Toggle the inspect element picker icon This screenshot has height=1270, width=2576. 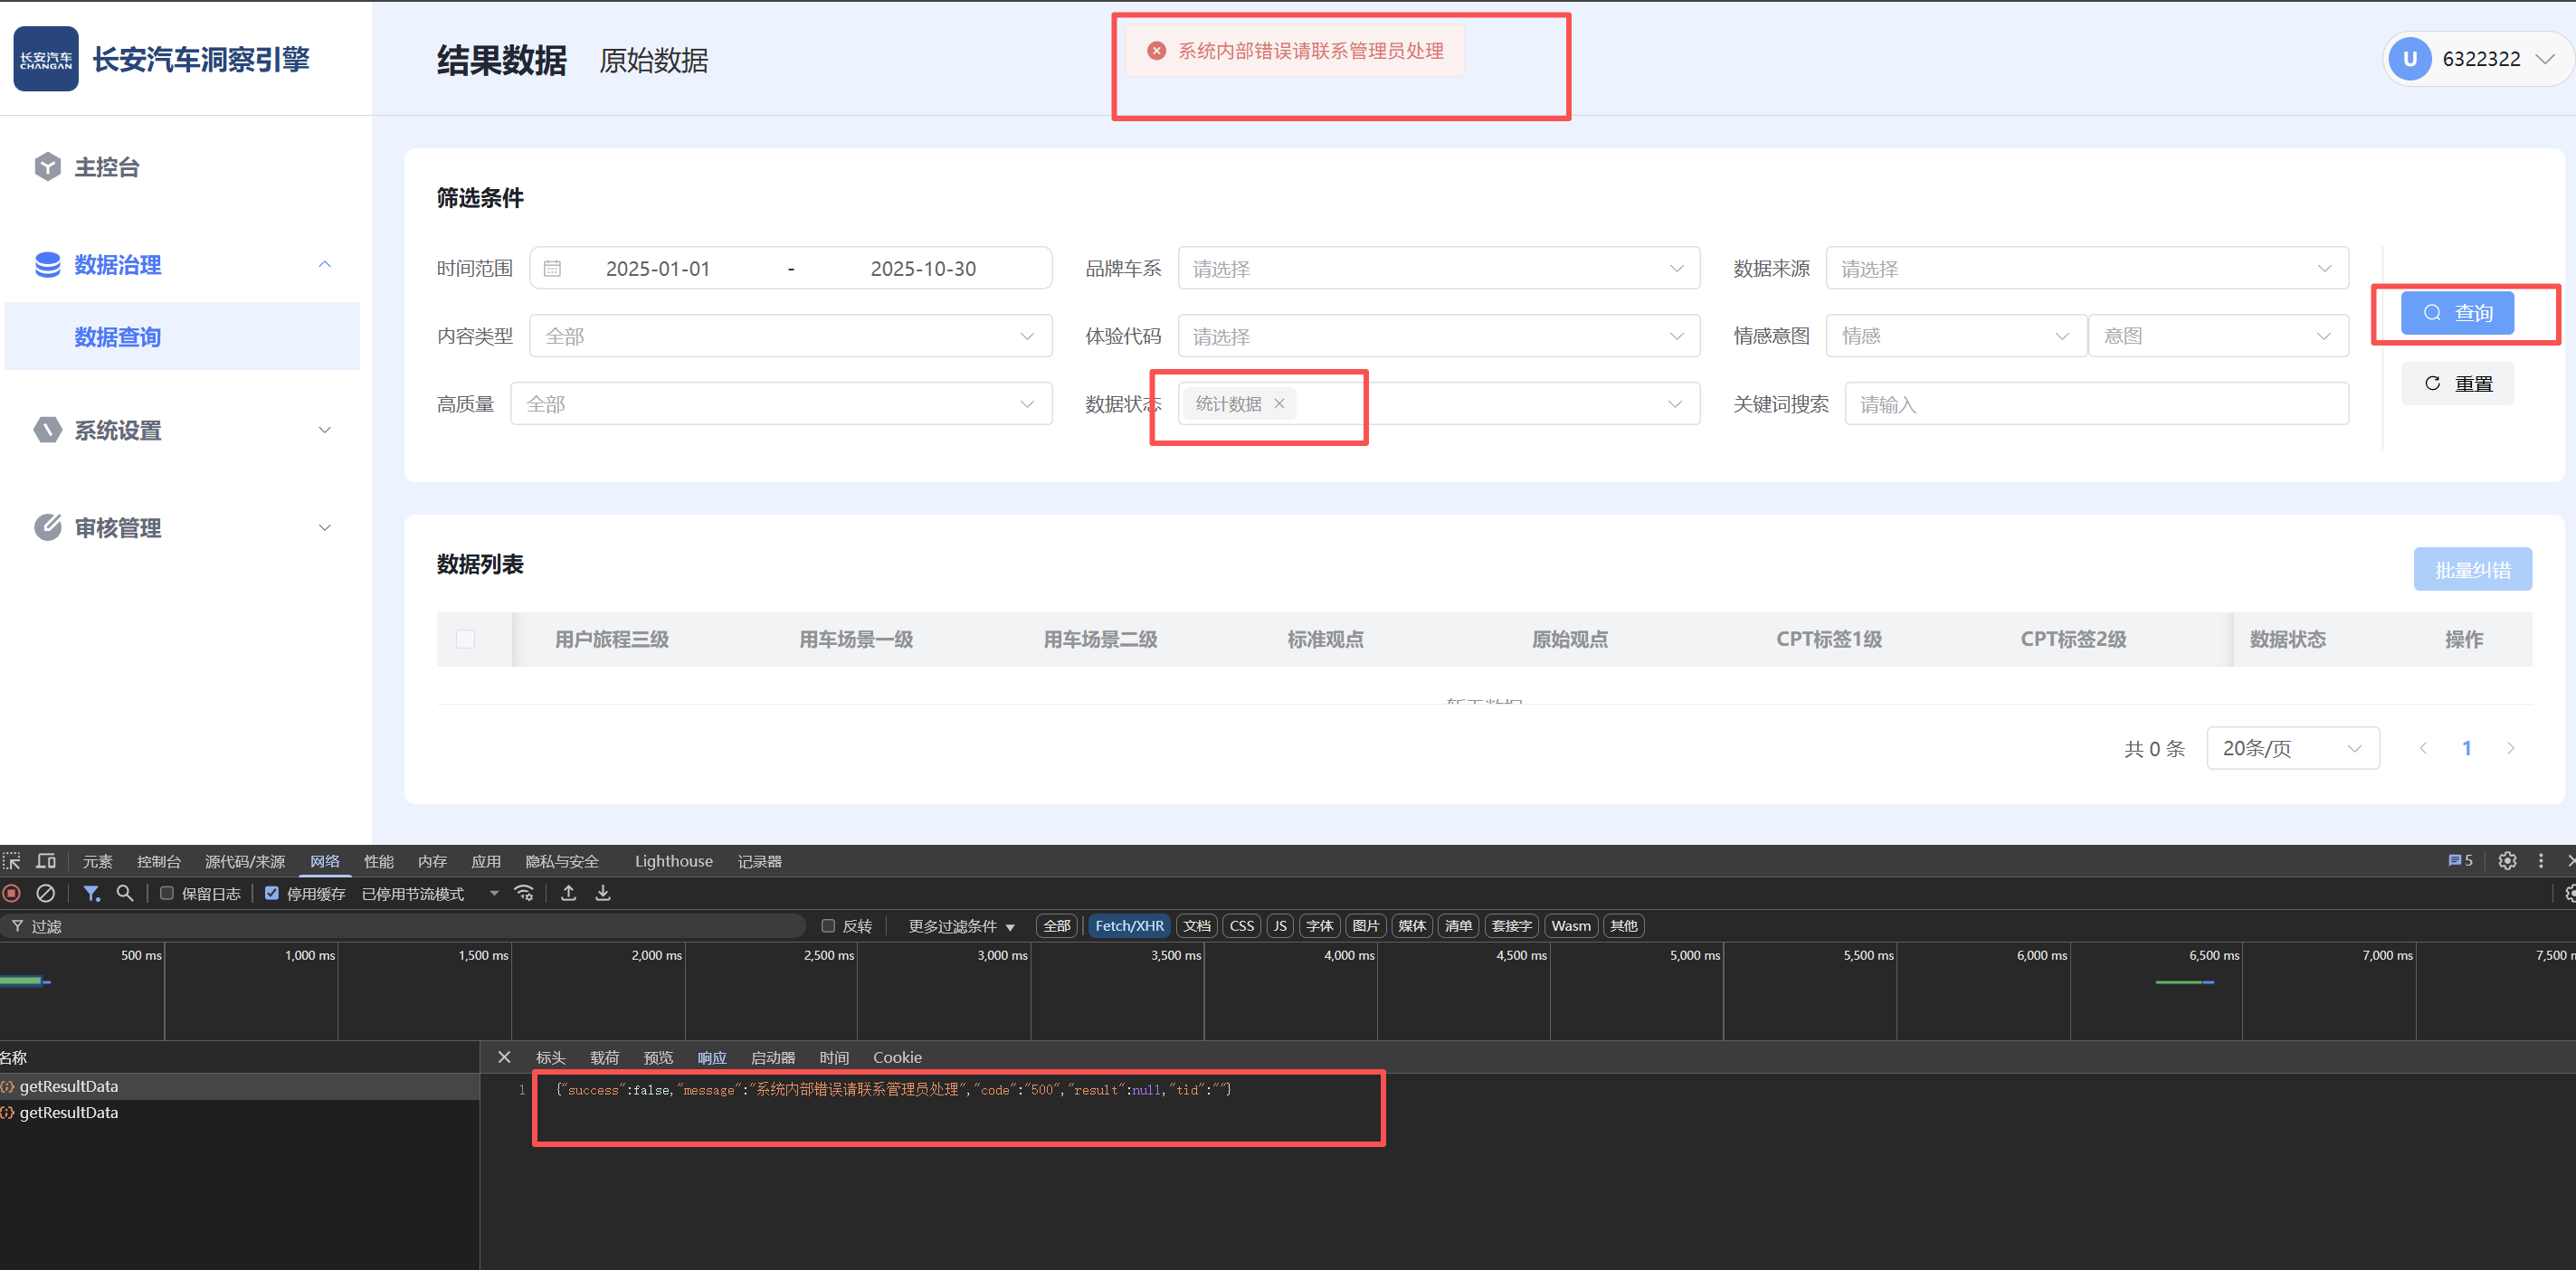(x=12, y=861)
